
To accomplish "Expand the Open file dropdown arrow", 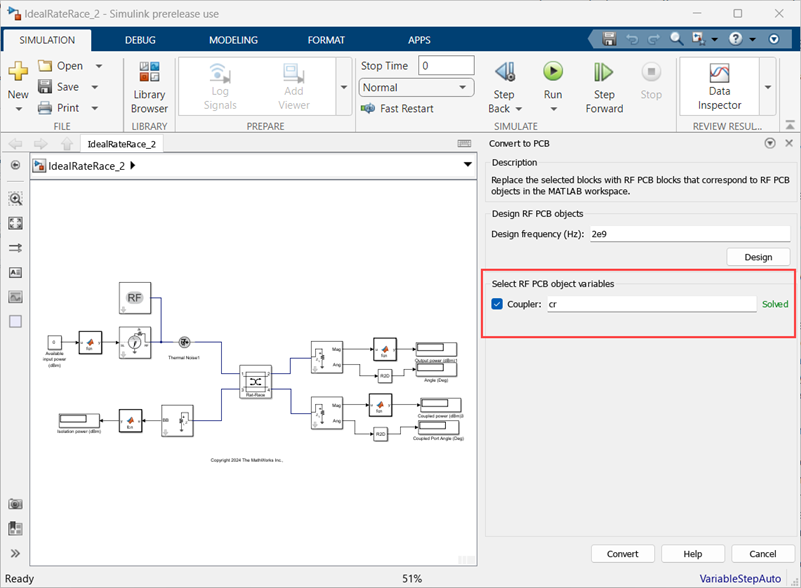I will tap(96, 65).
